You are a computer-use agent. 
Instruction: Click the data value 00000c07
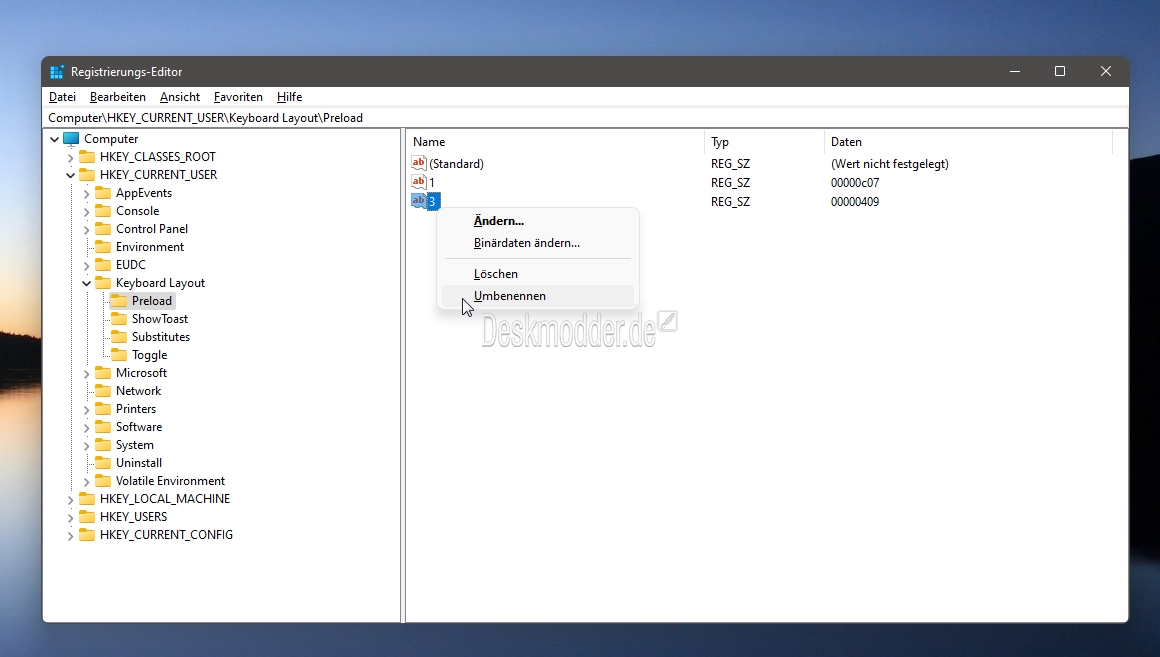(854, 183)
